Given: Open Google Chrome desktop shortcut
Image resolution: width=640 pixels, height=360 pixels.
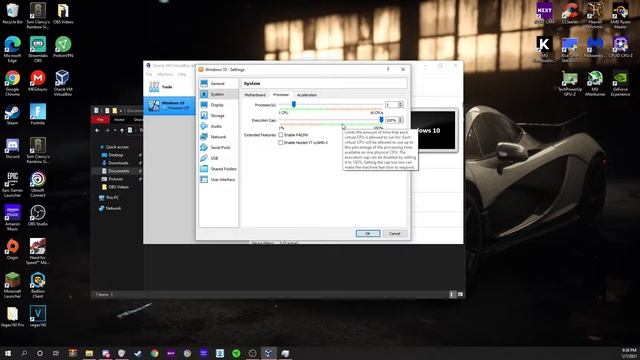Looking at the screenshot, I should (x=13, y=83).
